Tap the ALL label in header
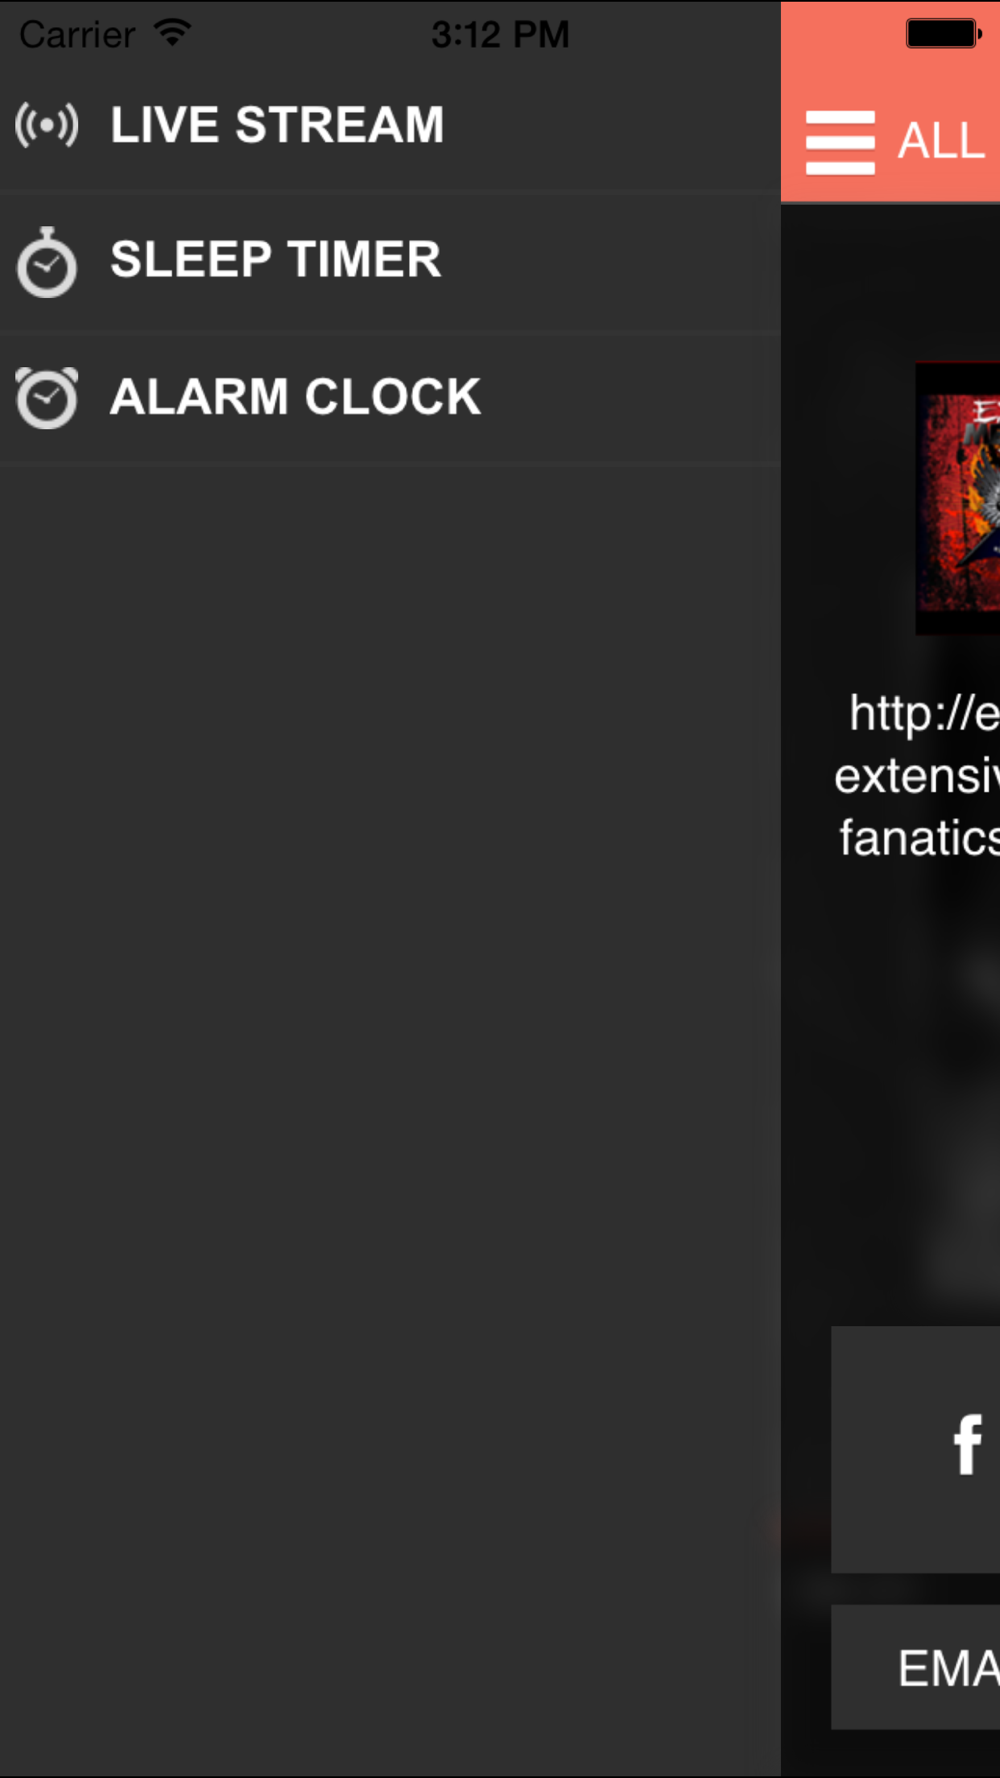The width and height of the screenshot is (1000, 1778). [x=941, y=141]
